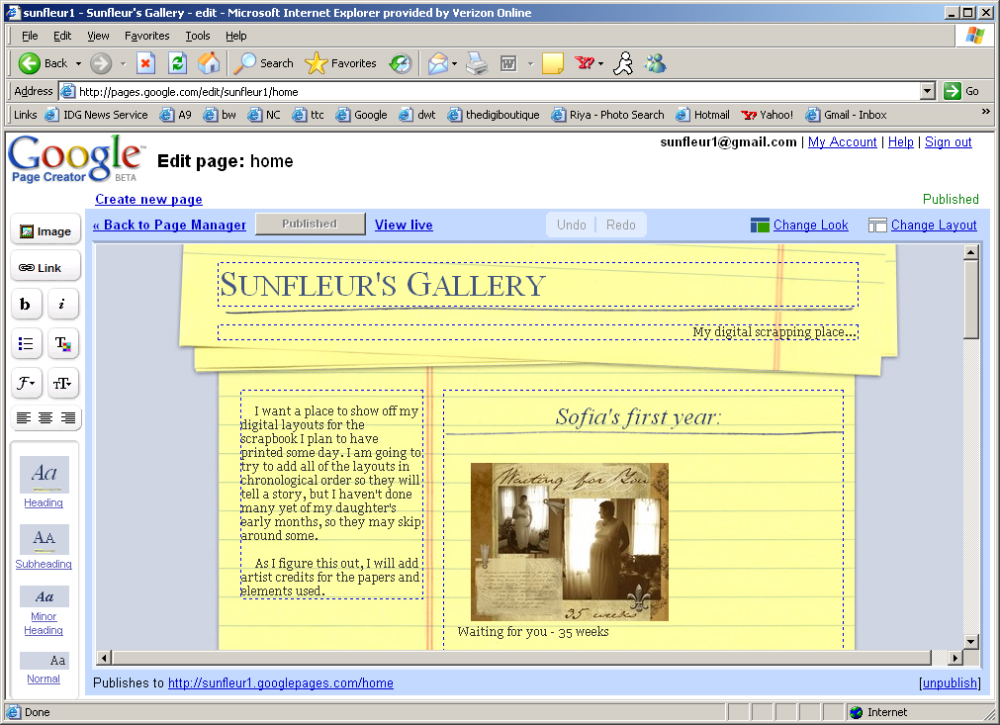Toggle bold text formatting
1000x725 pixels.
point(26,304)
